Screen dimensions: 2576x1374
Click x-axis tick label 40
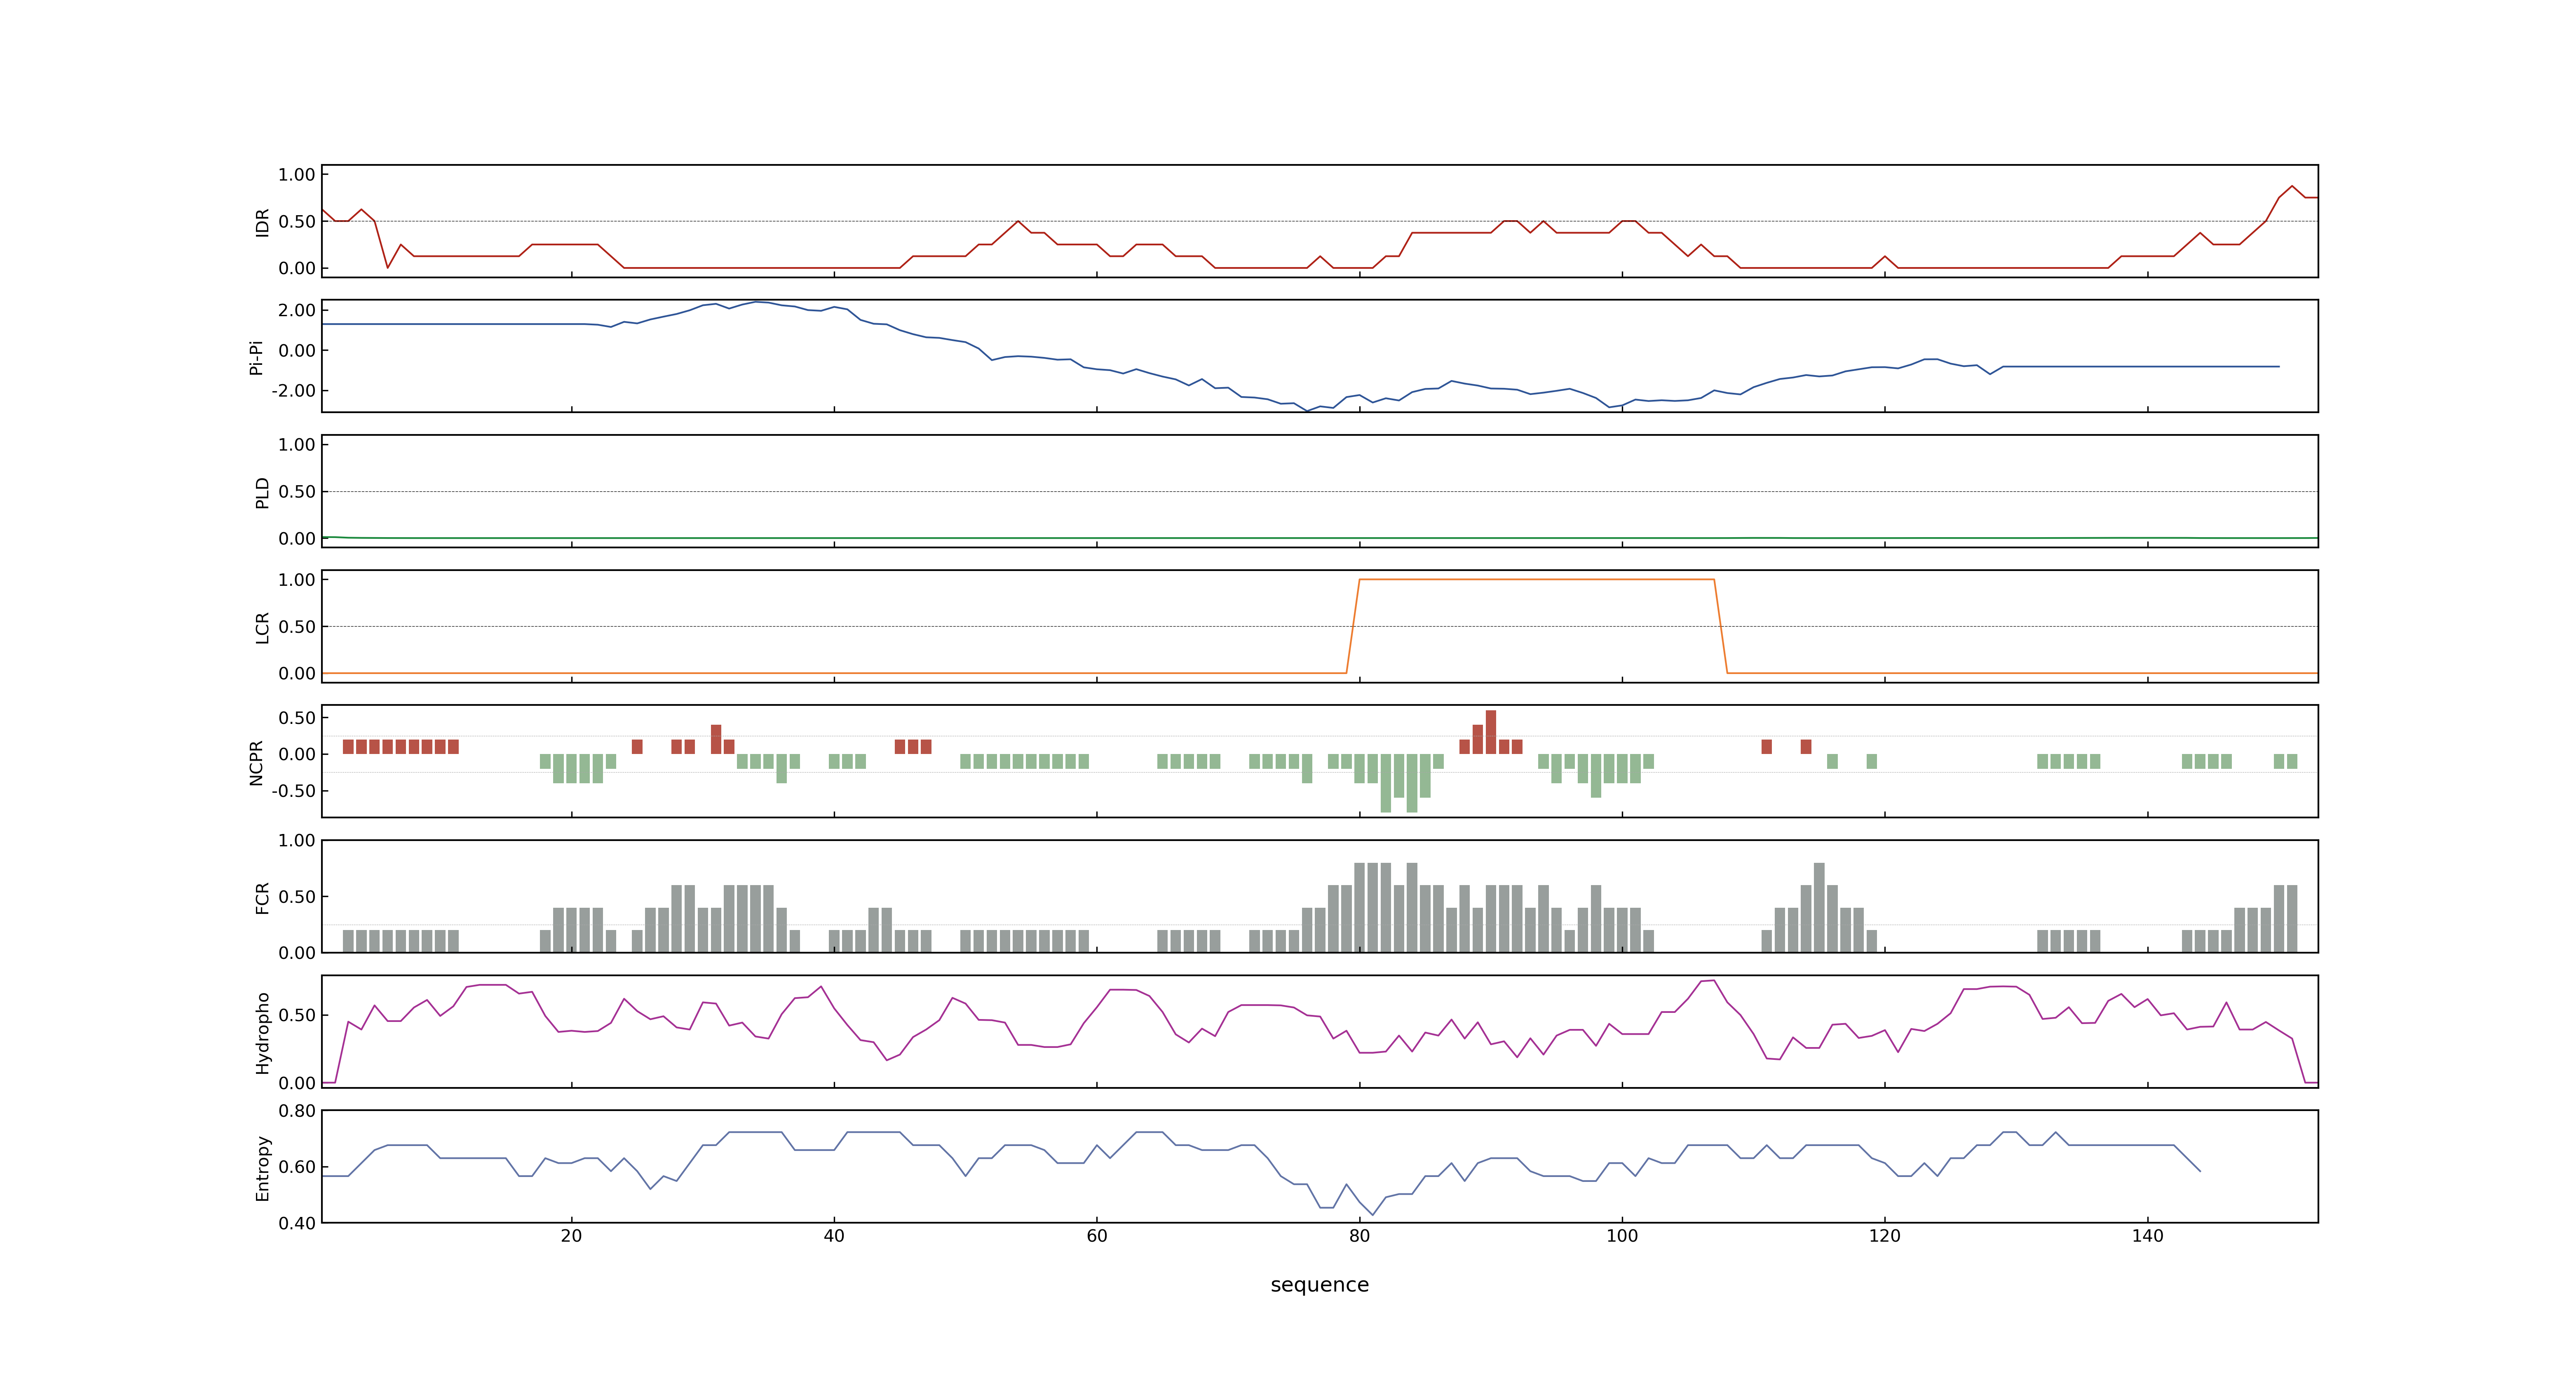point(834,1236)
